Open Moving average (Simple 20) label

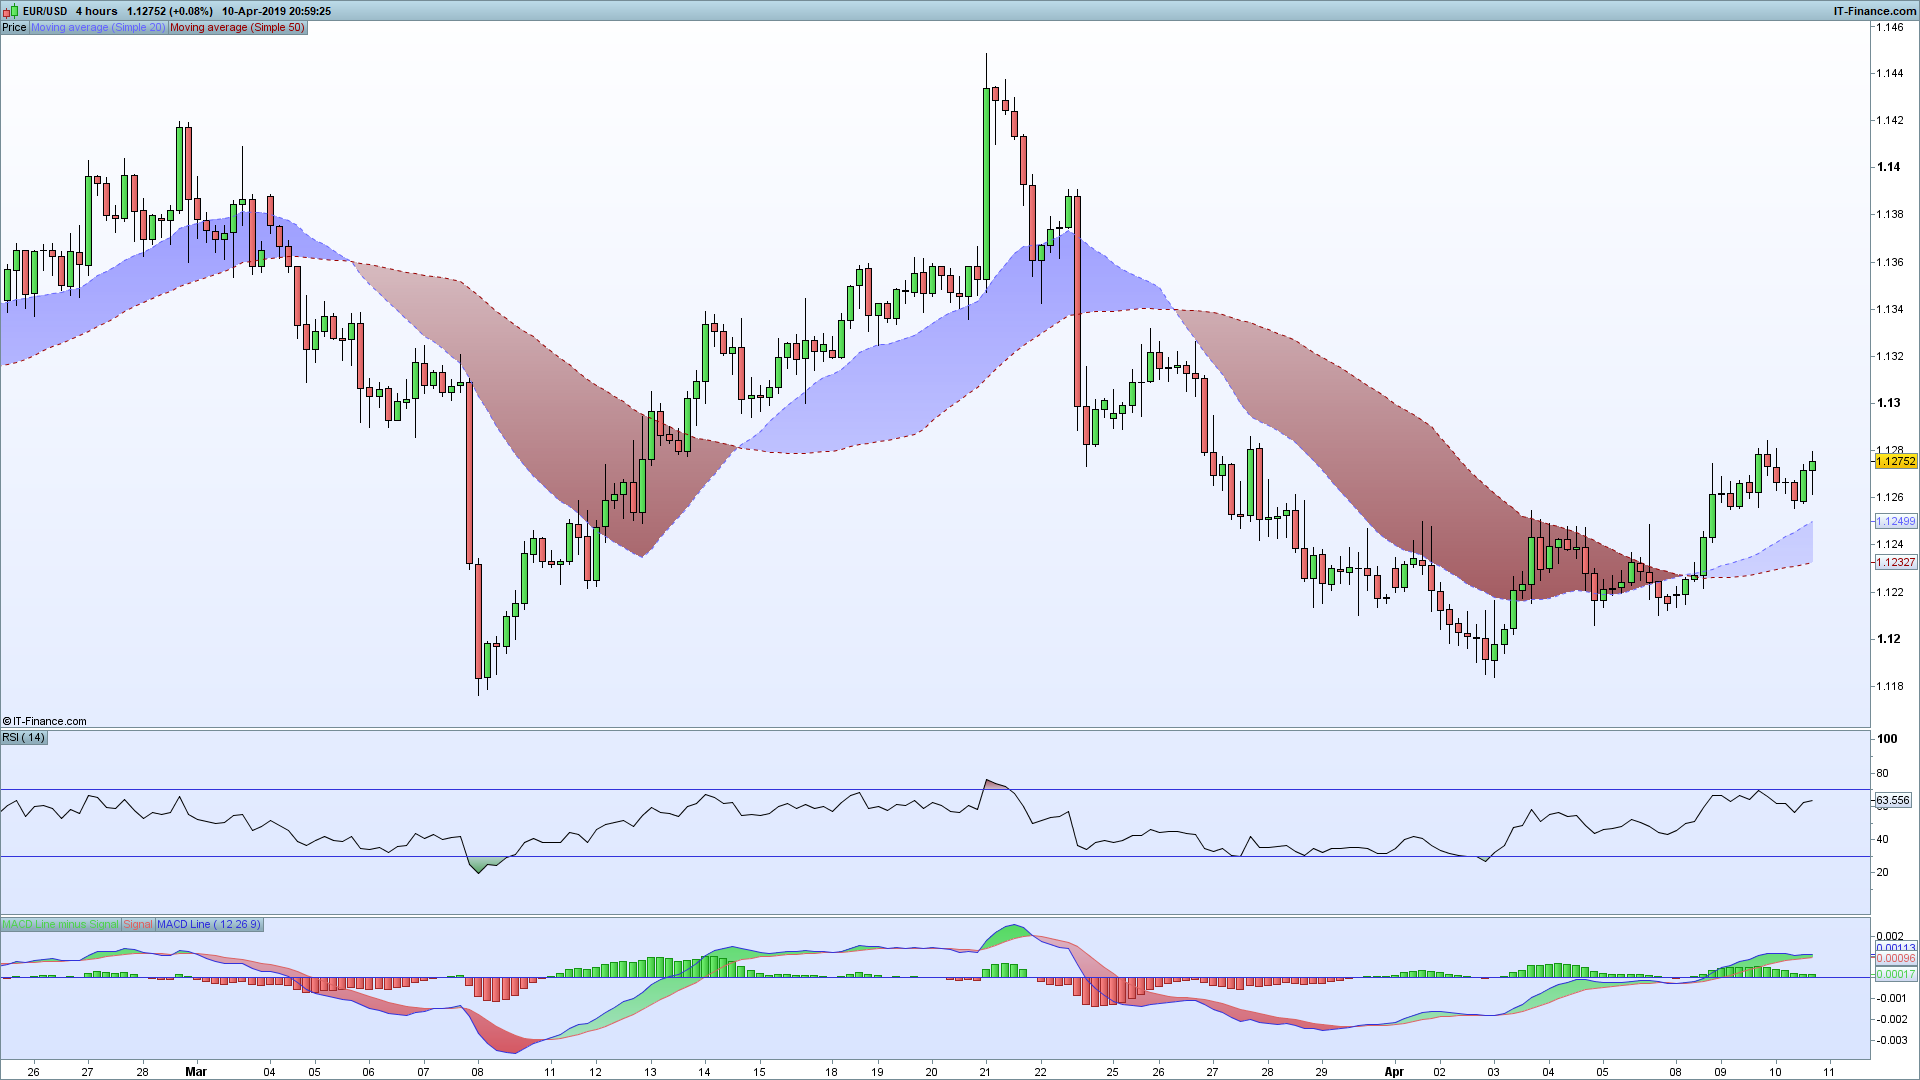pyautogui.click(x=98, y=27)
